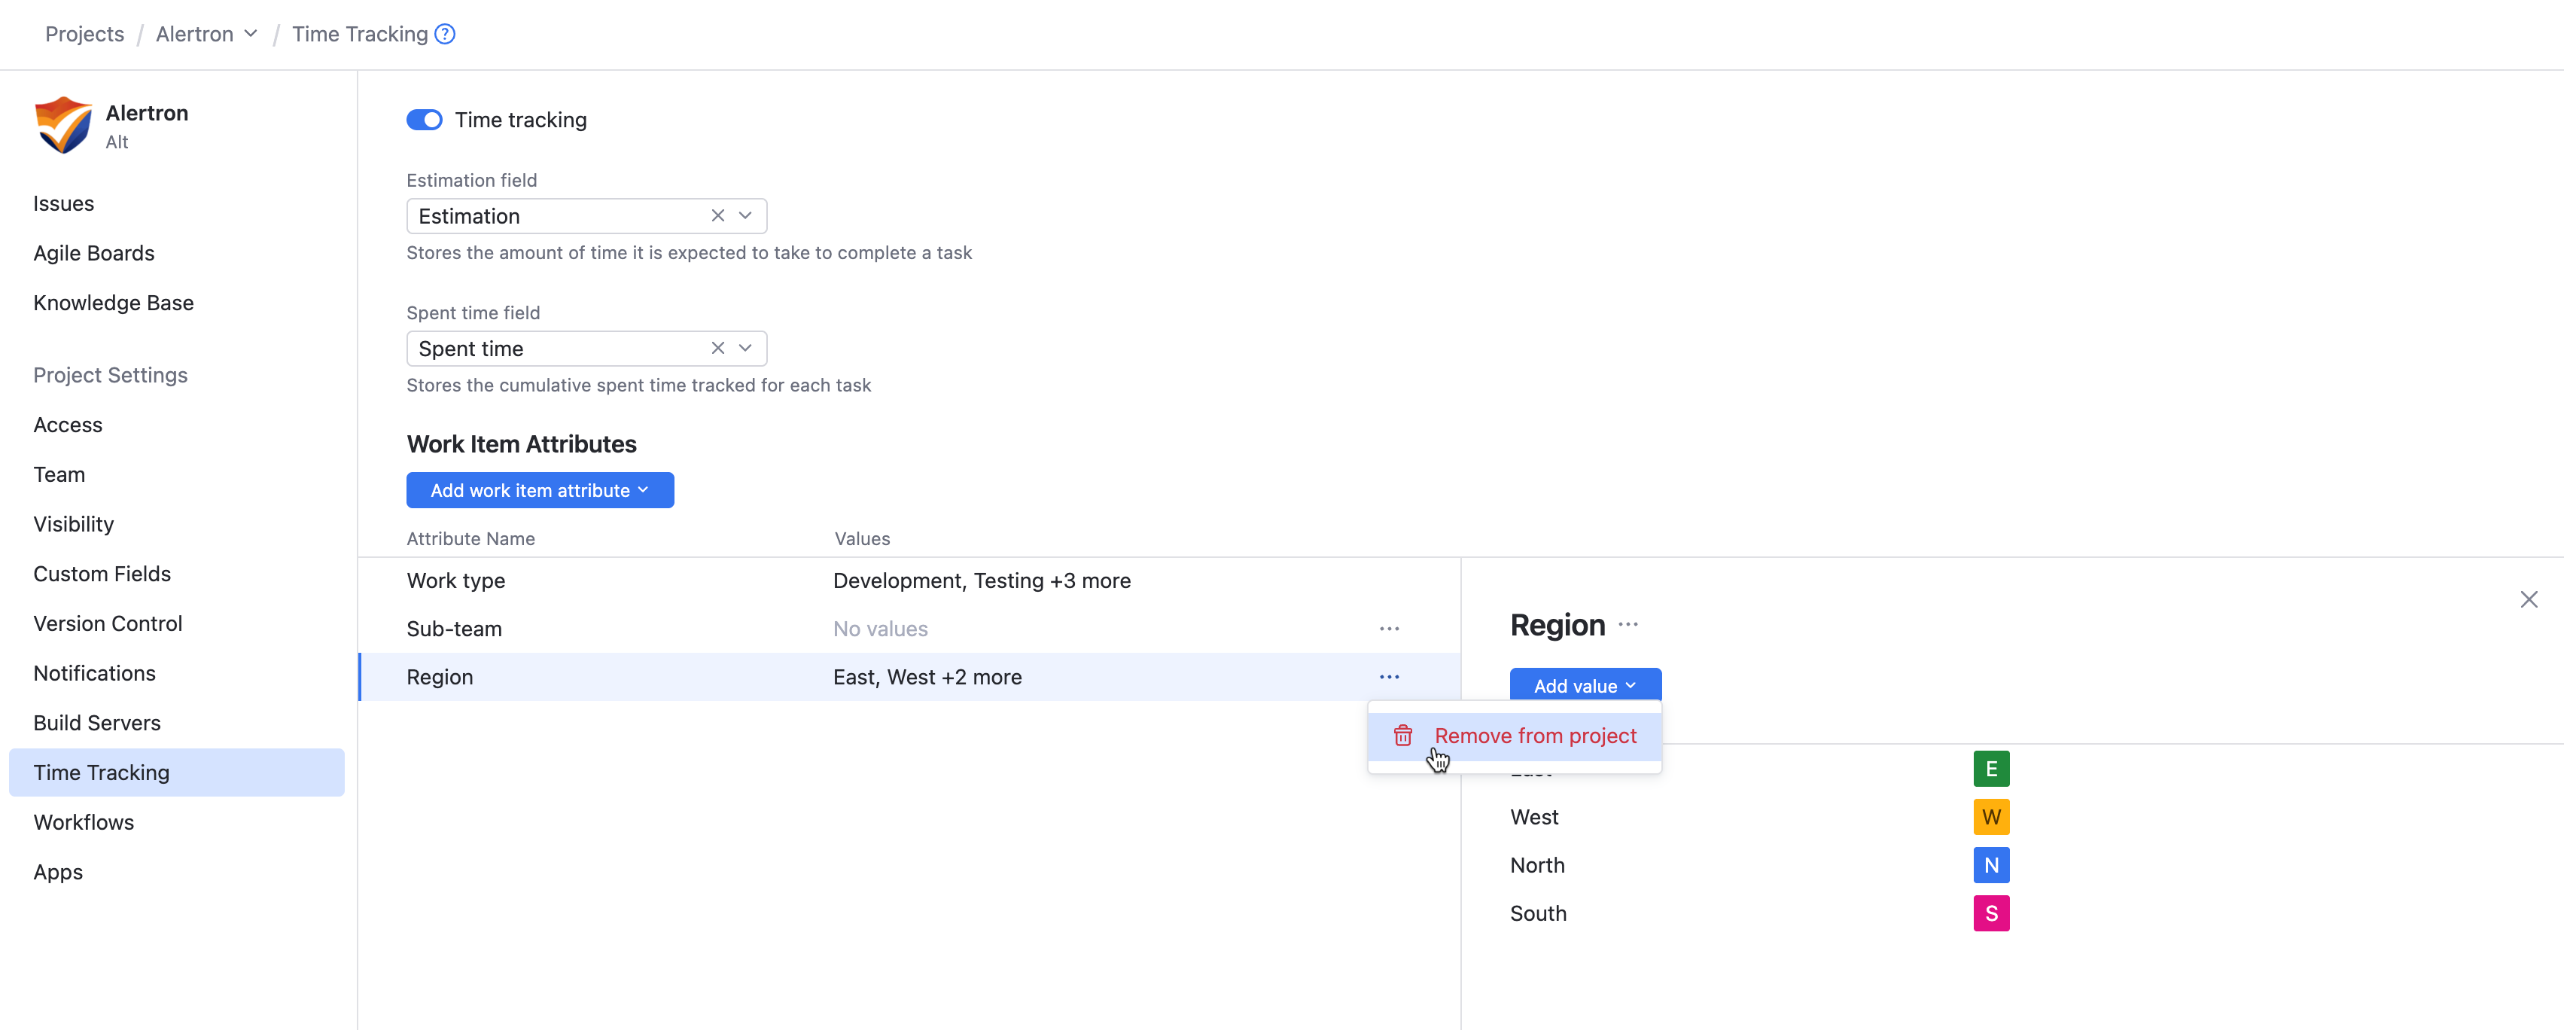This screenshot has width=2576, height=1030.
Task: Click trash icon for Remove from project
Action: click(1402, 736)
